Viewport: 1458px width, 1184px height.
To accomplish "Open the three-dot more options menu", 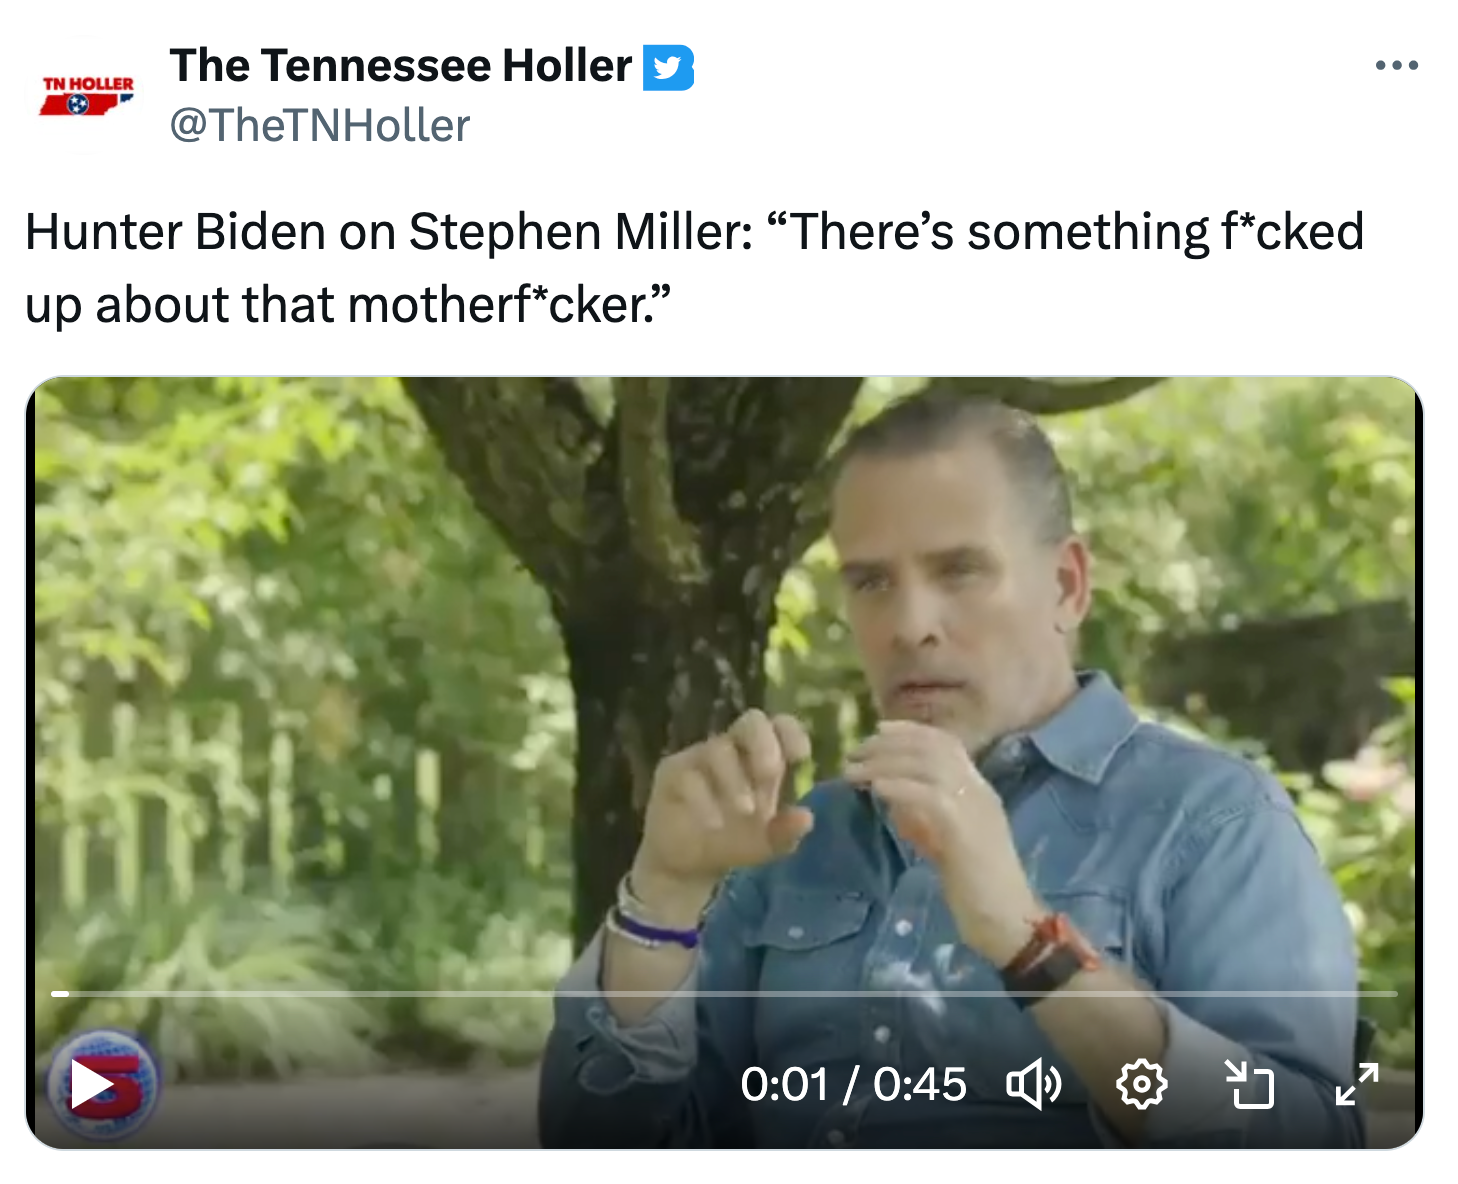I will (x=1396, y=66).
